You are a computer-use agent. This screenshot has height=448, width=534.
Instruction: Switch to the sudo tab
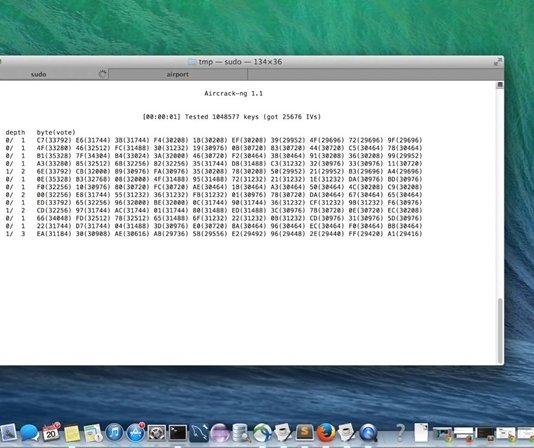point(54,74)
